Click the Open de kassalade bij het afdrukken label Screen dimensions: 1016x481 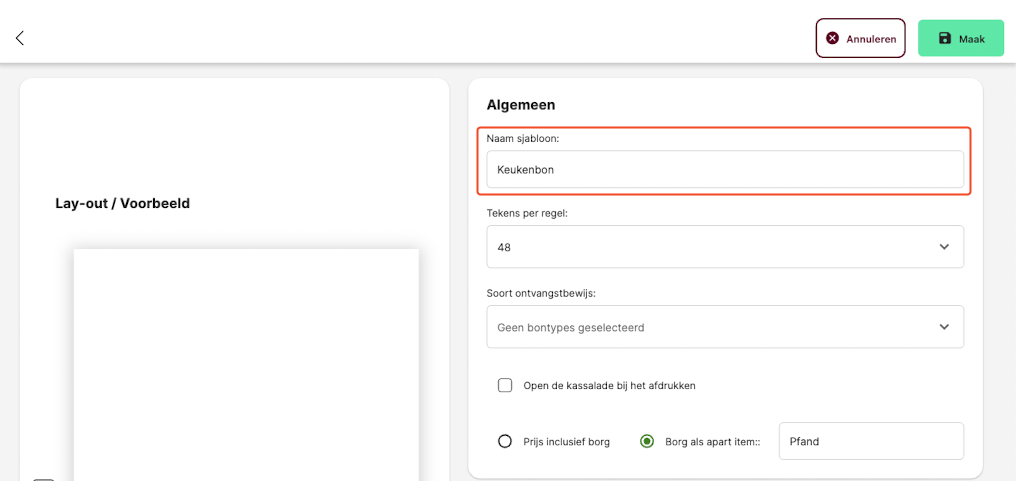tap(609, 386)
